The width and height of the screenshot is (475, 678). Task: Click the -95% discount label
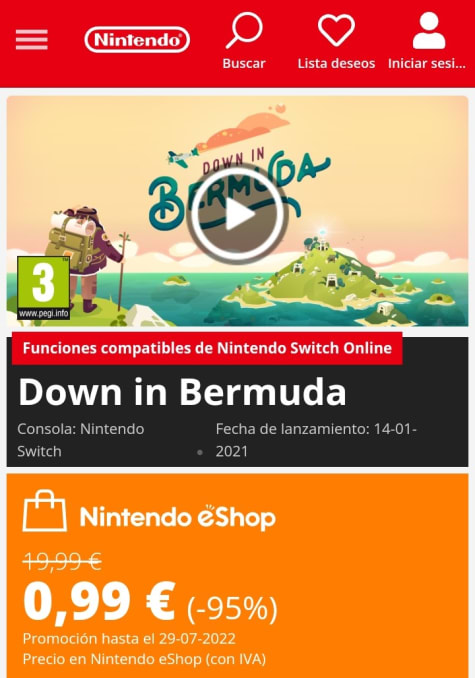click(232, 608)
